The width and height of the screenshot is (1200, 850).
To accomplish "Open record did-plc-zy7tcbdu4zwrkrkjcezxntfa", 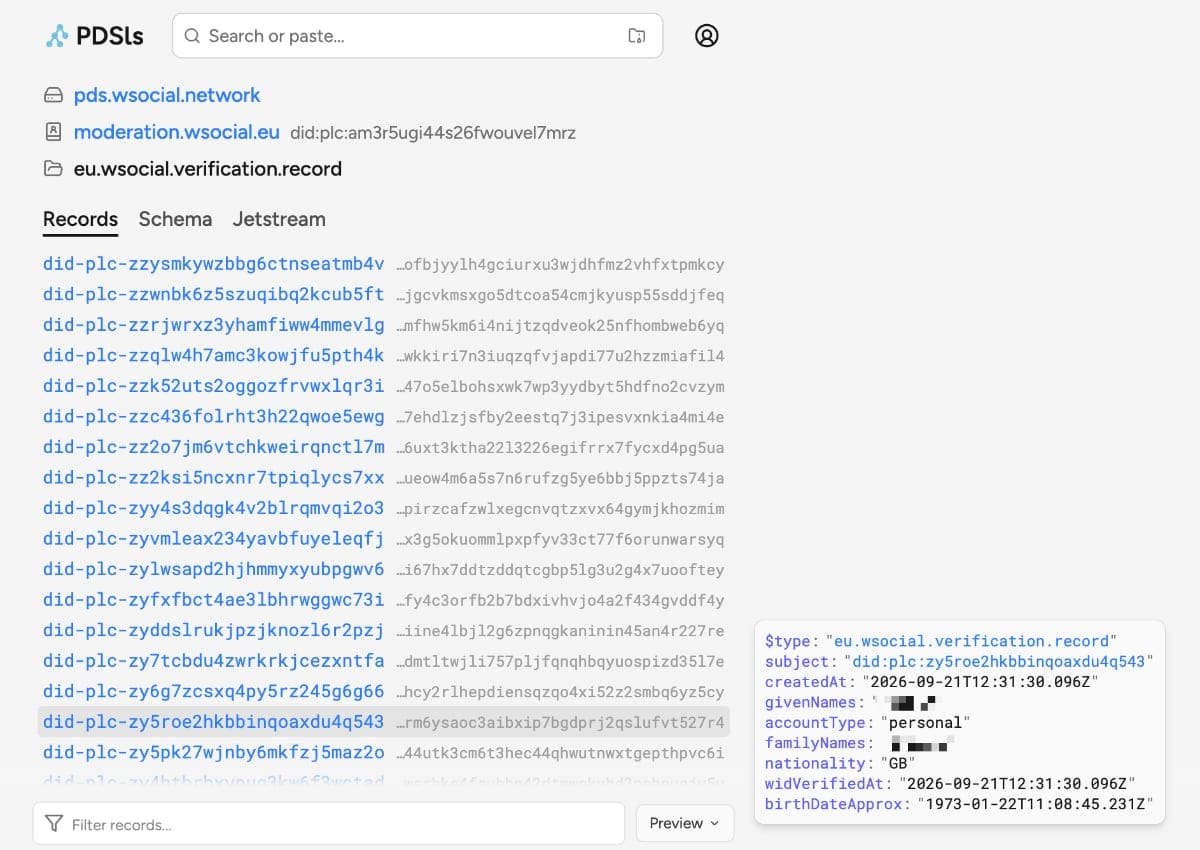I will point(213,661).
